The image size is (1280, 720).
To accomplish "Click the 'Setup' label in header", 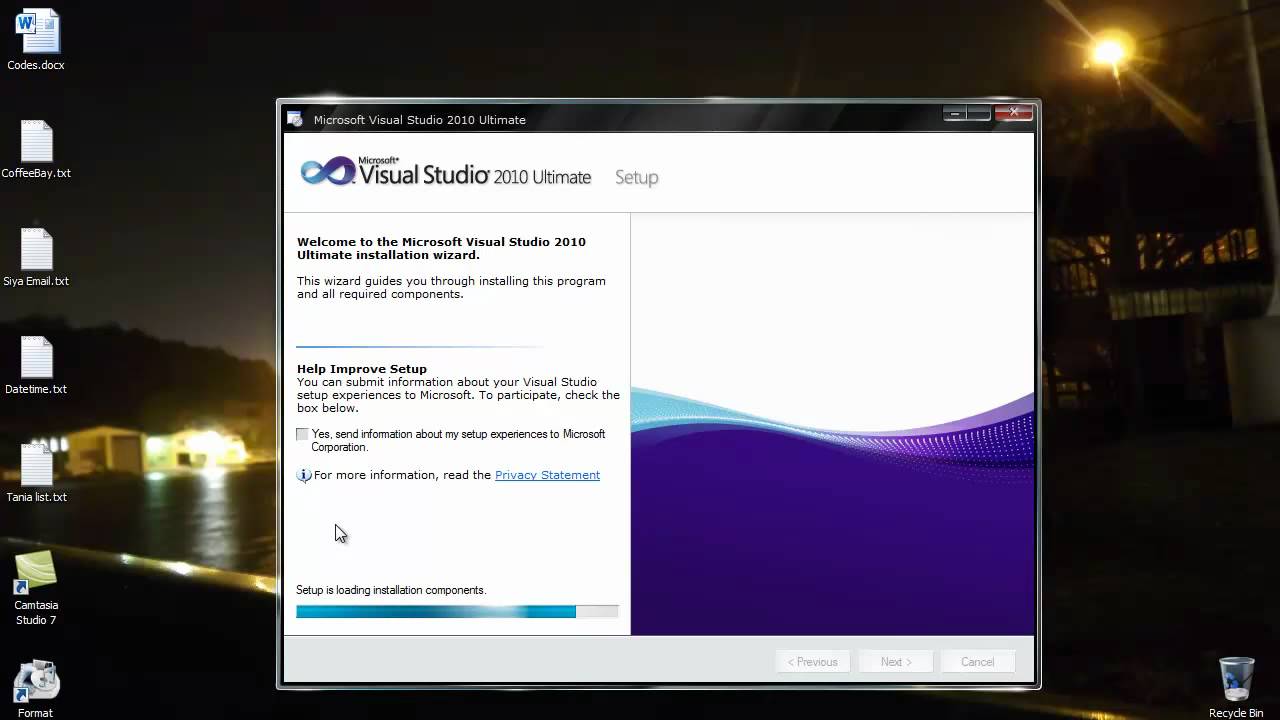I will (636, 178).
